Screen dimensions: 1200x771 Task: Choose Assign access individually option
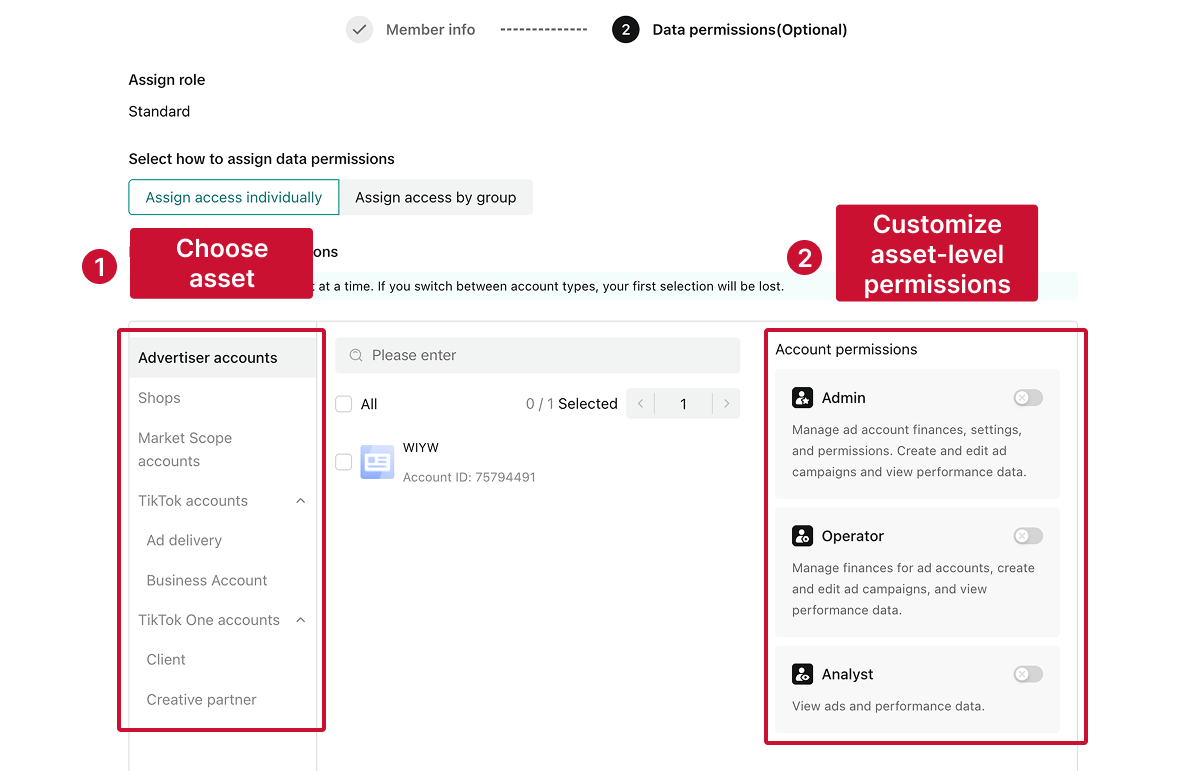click(234, 197)
